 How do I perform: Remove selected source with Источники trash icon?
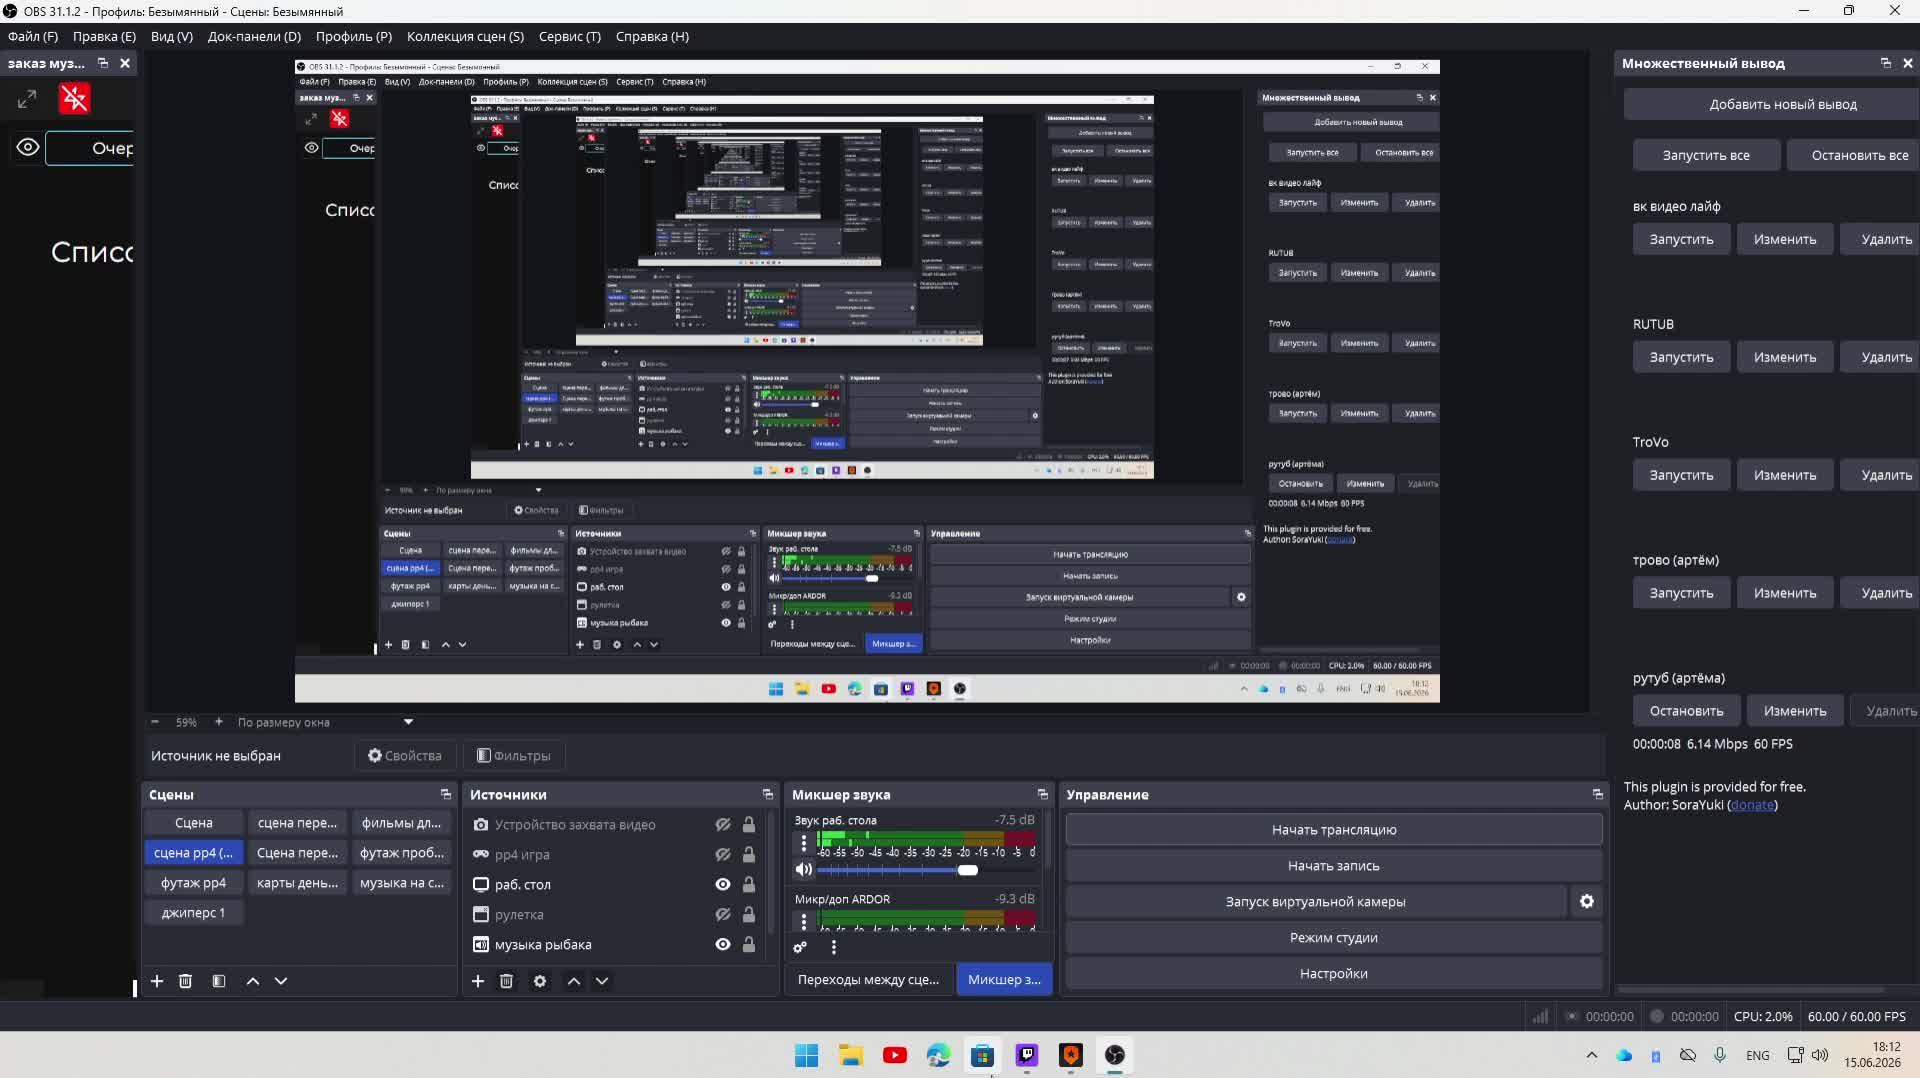[506, 981]
